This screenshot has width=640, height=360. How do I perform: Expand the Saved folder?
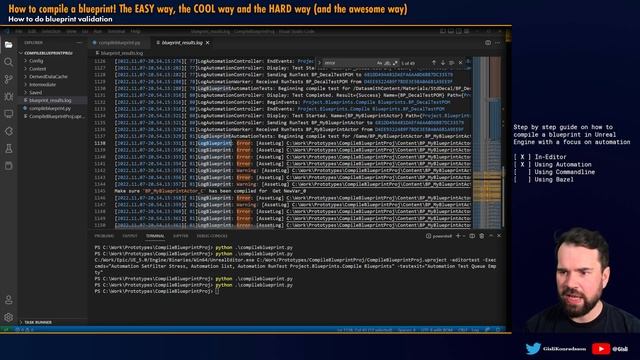pyautogui.click(x=36, y=93)
